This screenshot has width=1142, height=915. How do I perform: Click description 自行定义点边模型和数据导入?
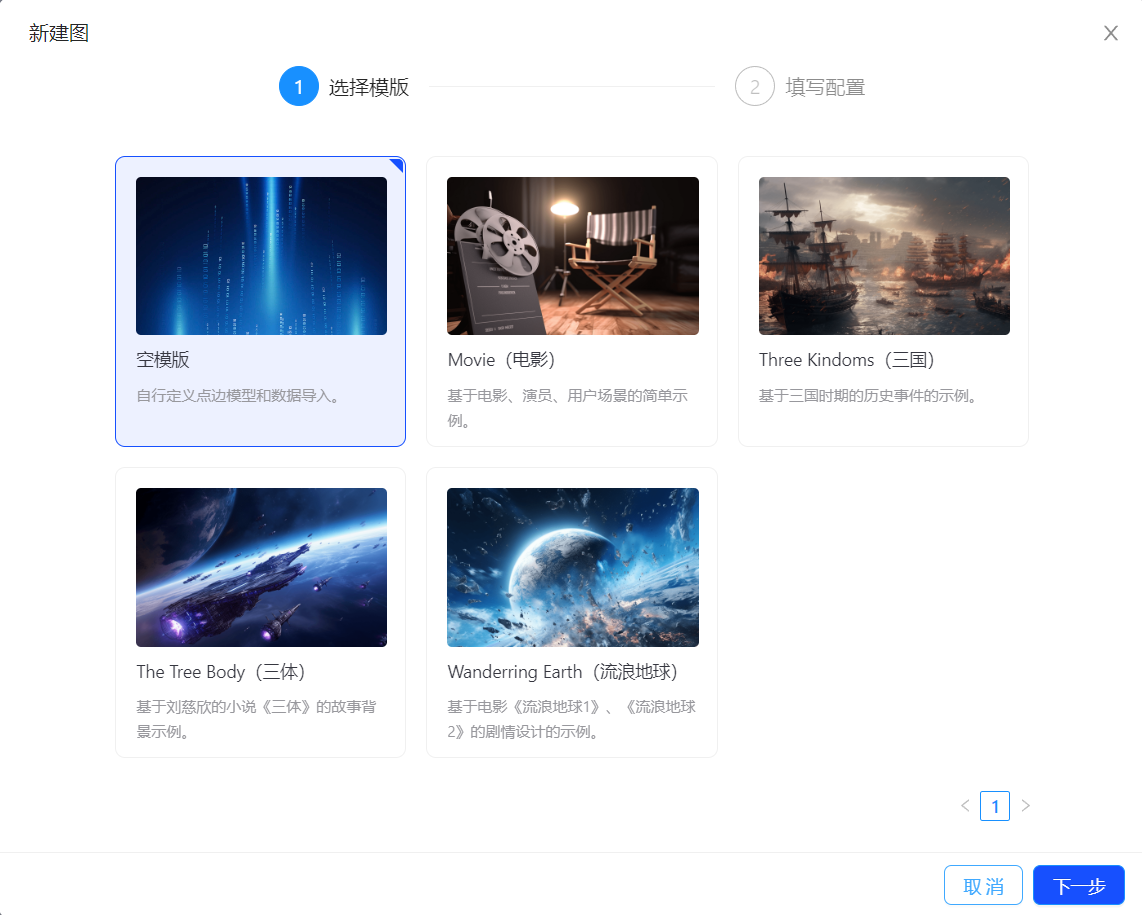click(237, 396)
